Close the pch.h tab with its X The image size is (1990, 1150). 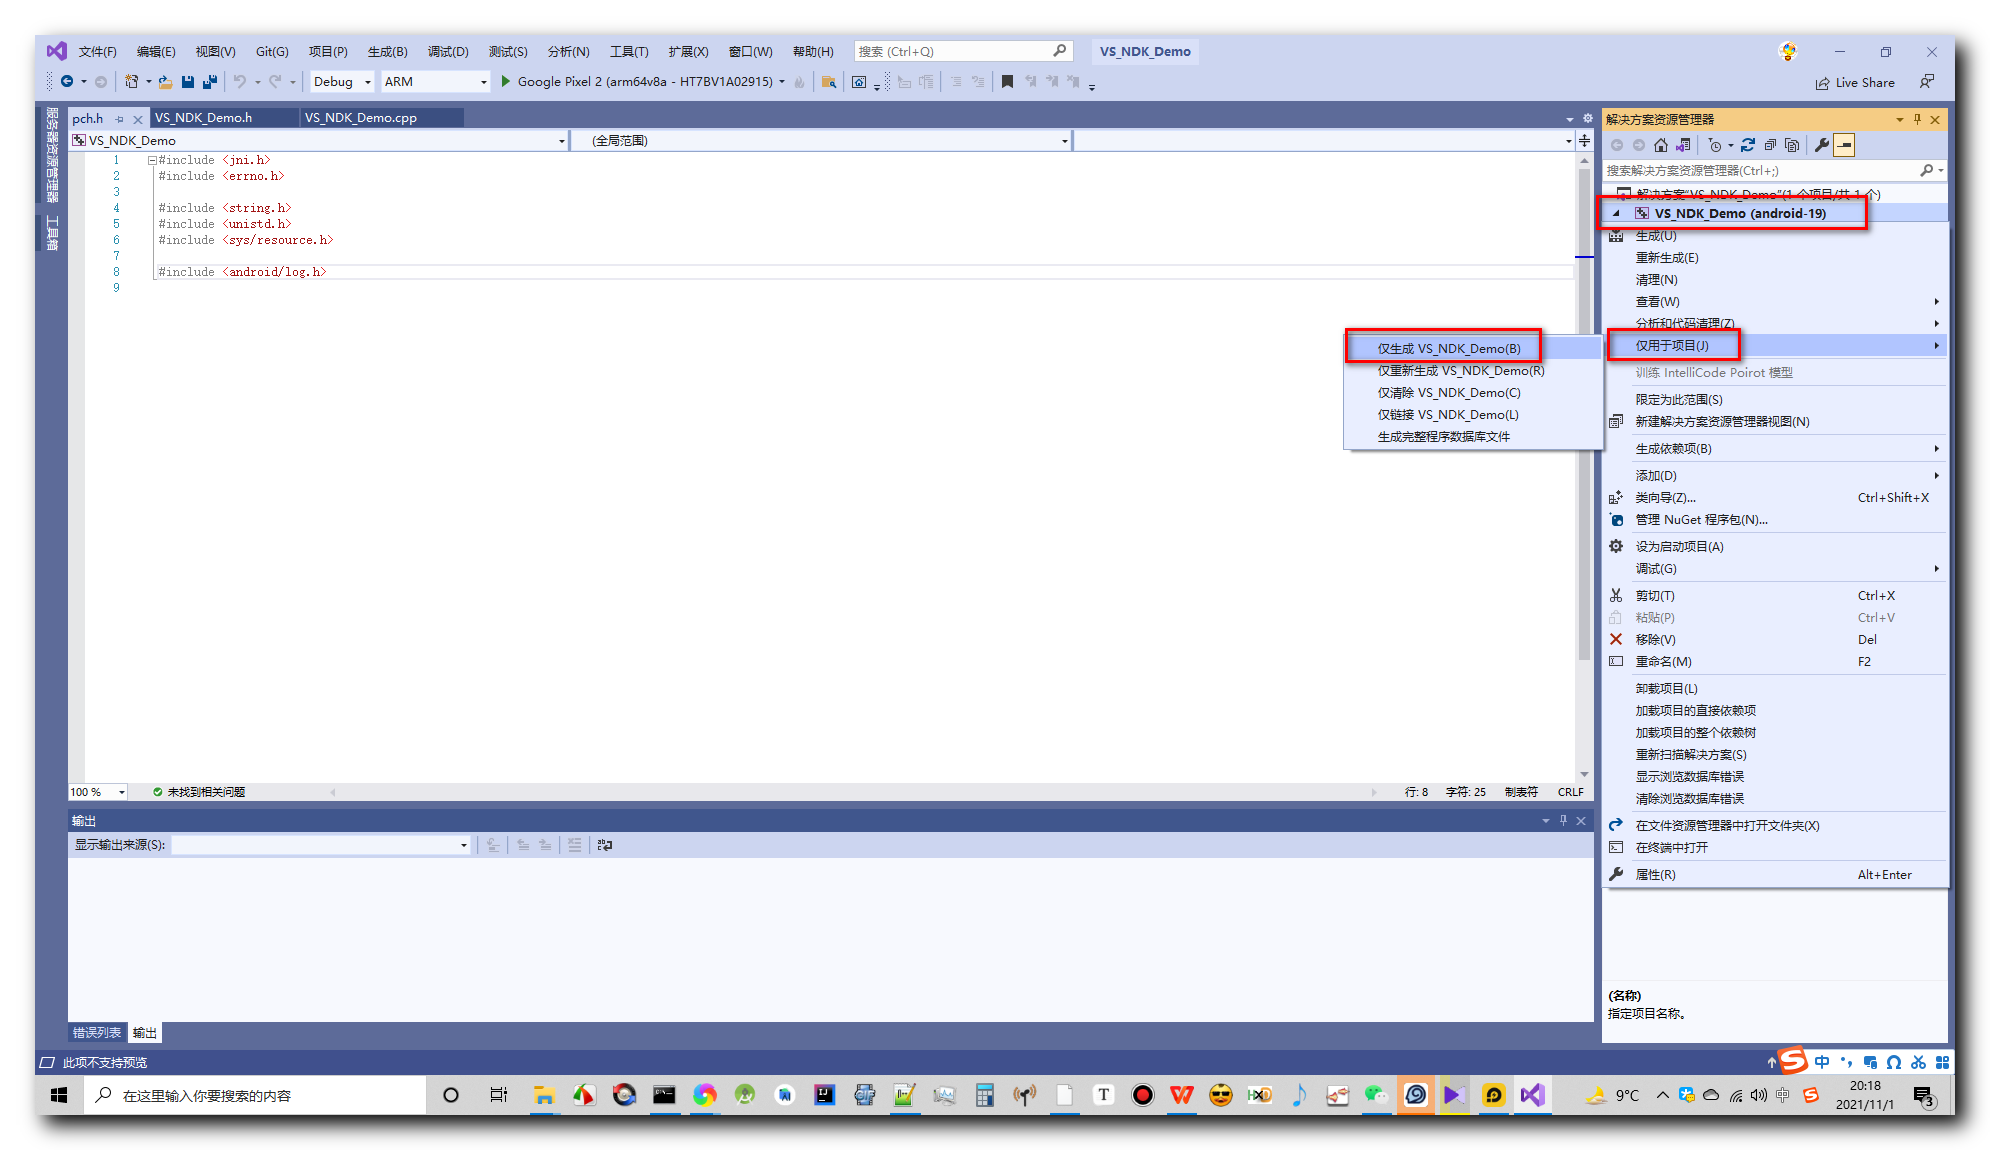click(x=138, y=119)
